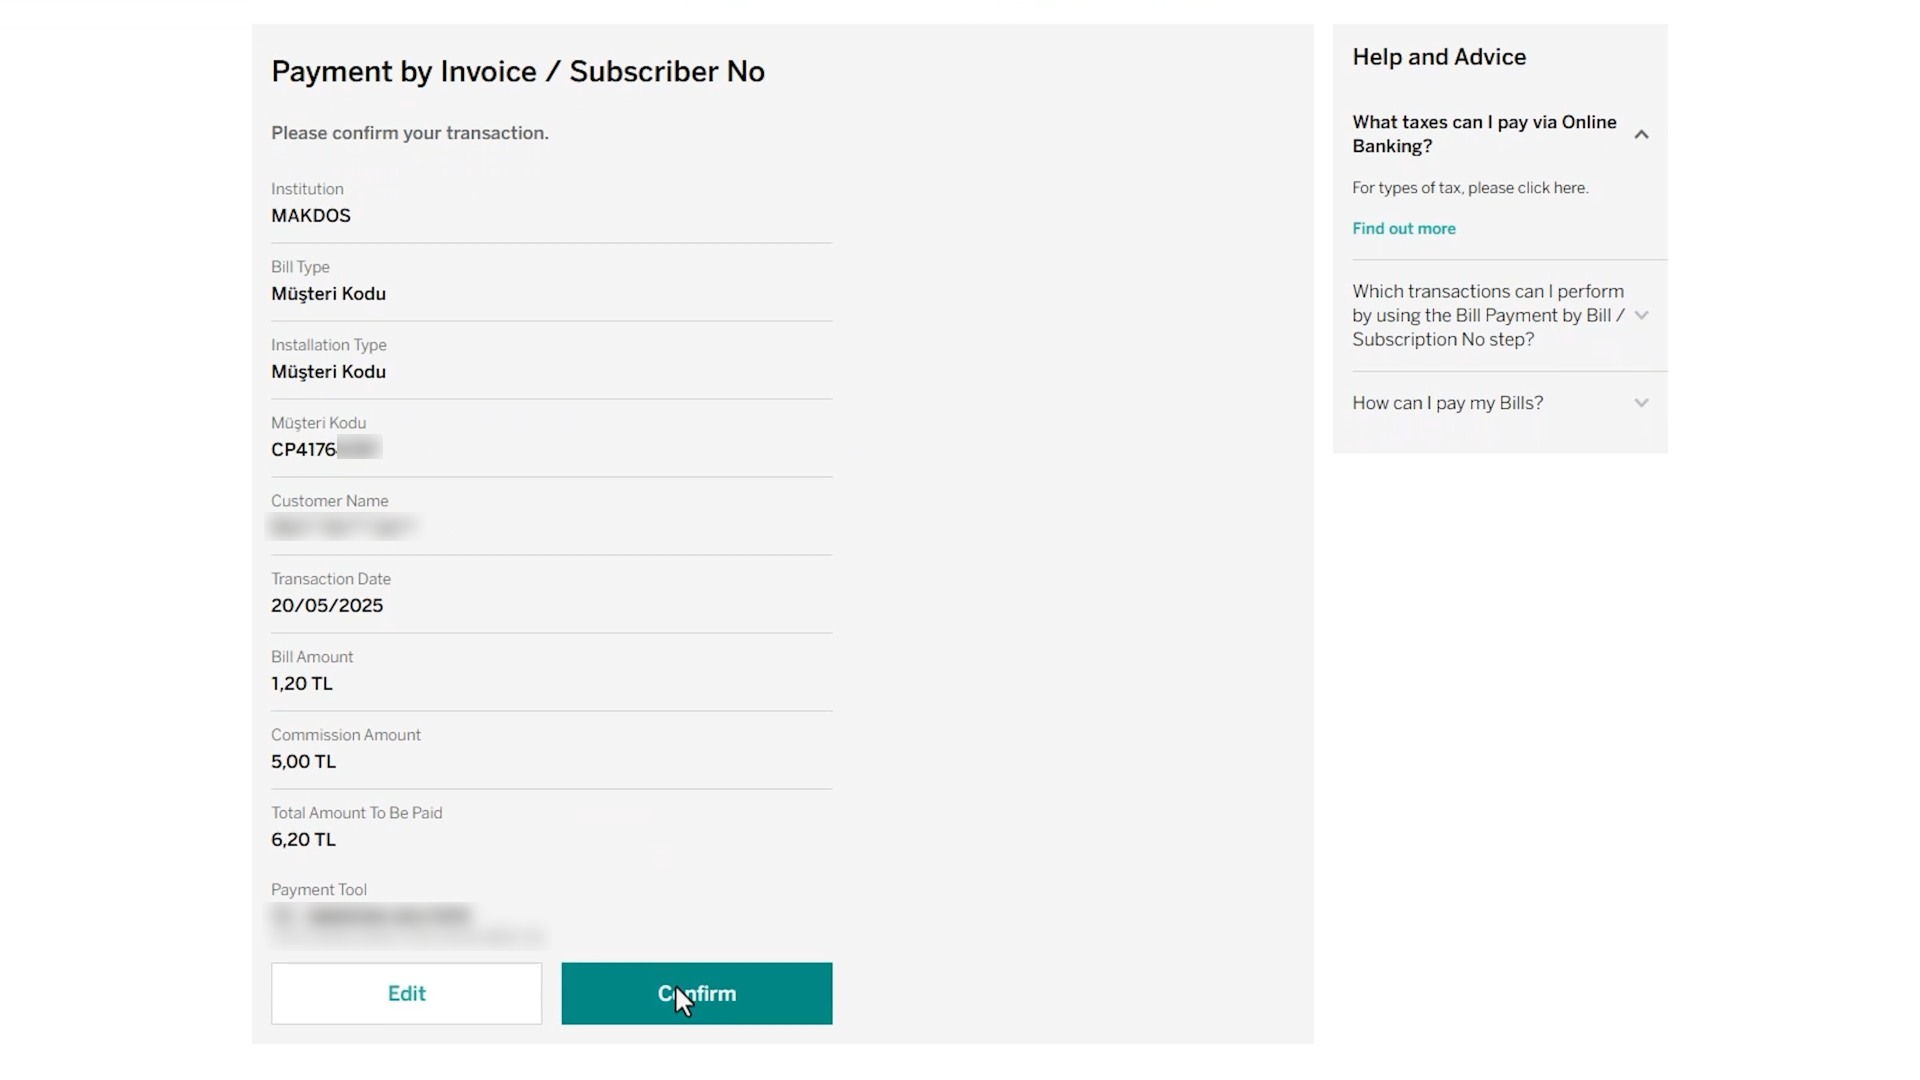The width and height of the screenshot is (1920, 1080).
Task: Click the Bill Amount 1,20 TL
Action: (x=301, y=683)
